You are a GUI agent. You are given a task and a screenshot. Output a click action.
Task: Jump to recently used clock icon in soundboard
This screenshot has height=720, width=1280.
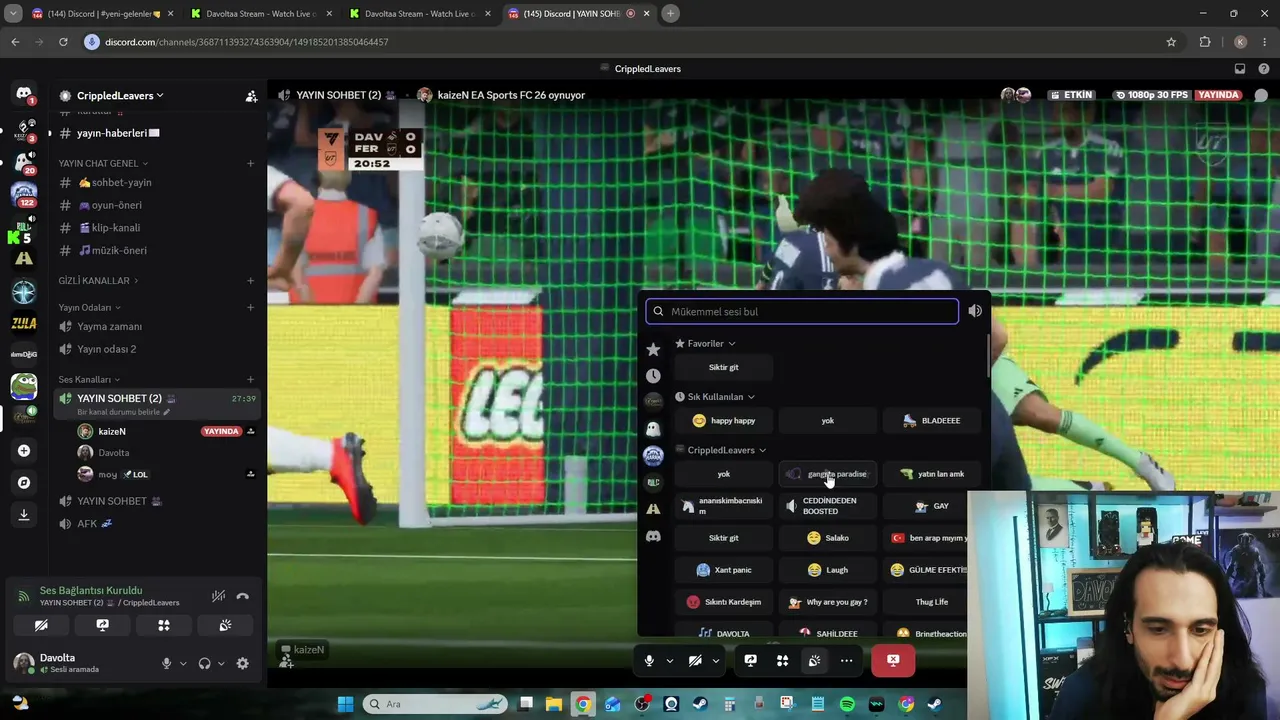(653, 376)
